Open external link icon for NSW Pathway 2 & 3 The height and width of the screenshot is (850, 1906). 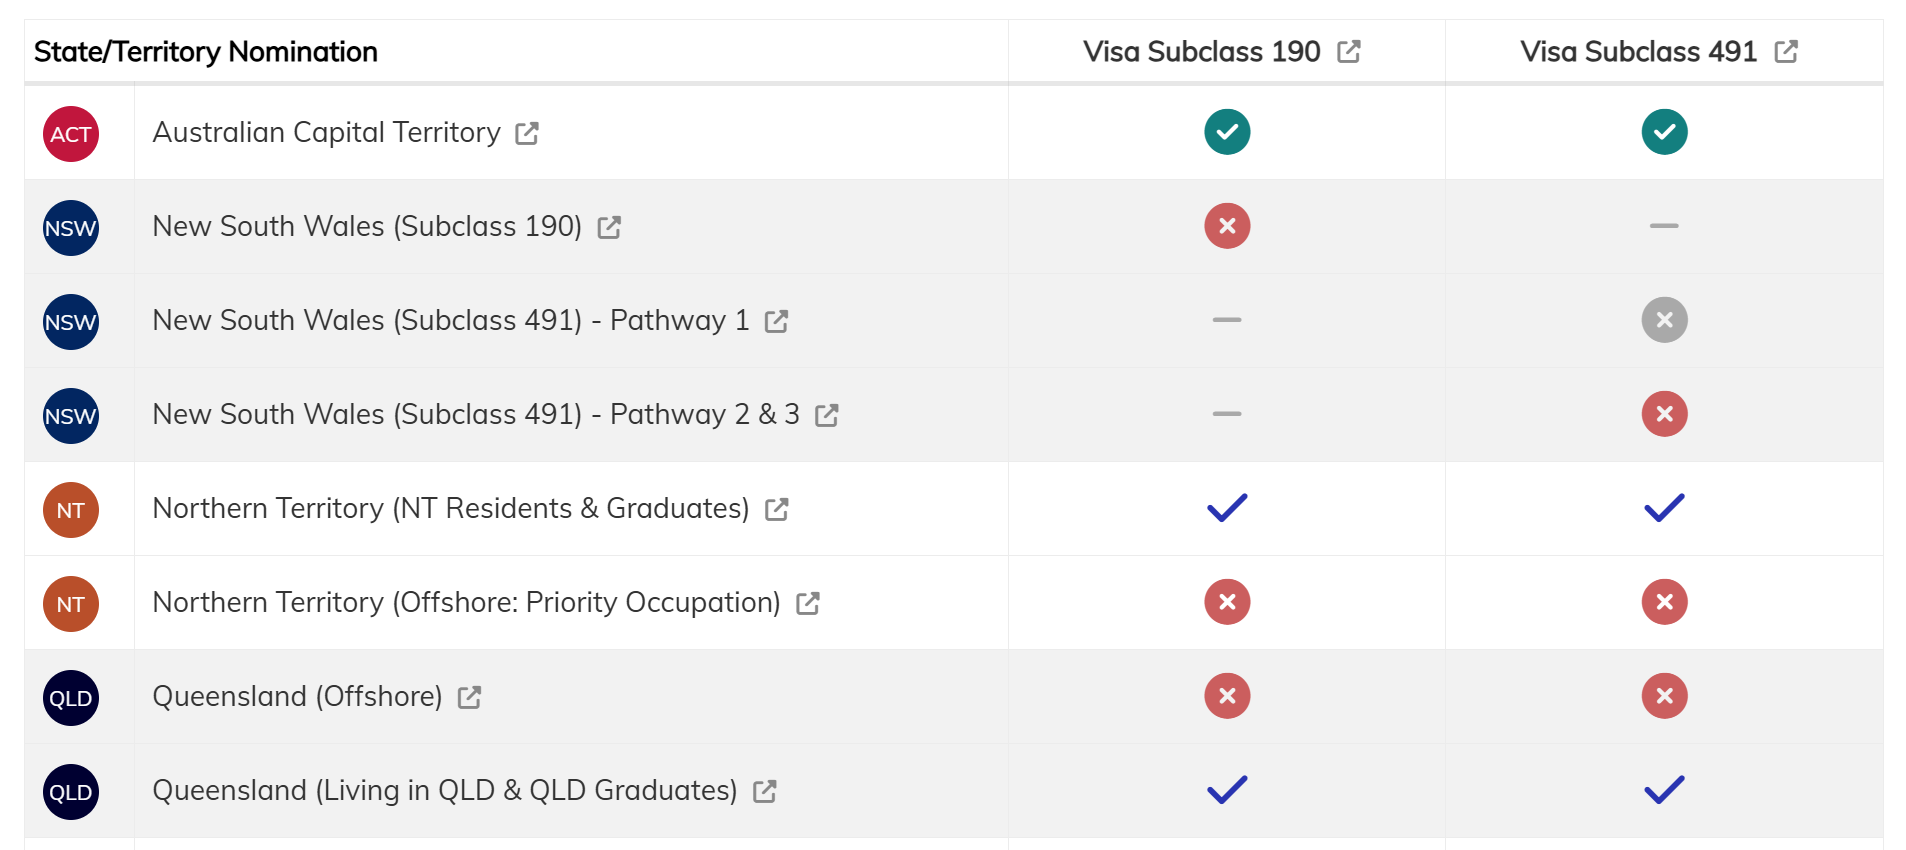pyautogui.click(x=826, y=415)
